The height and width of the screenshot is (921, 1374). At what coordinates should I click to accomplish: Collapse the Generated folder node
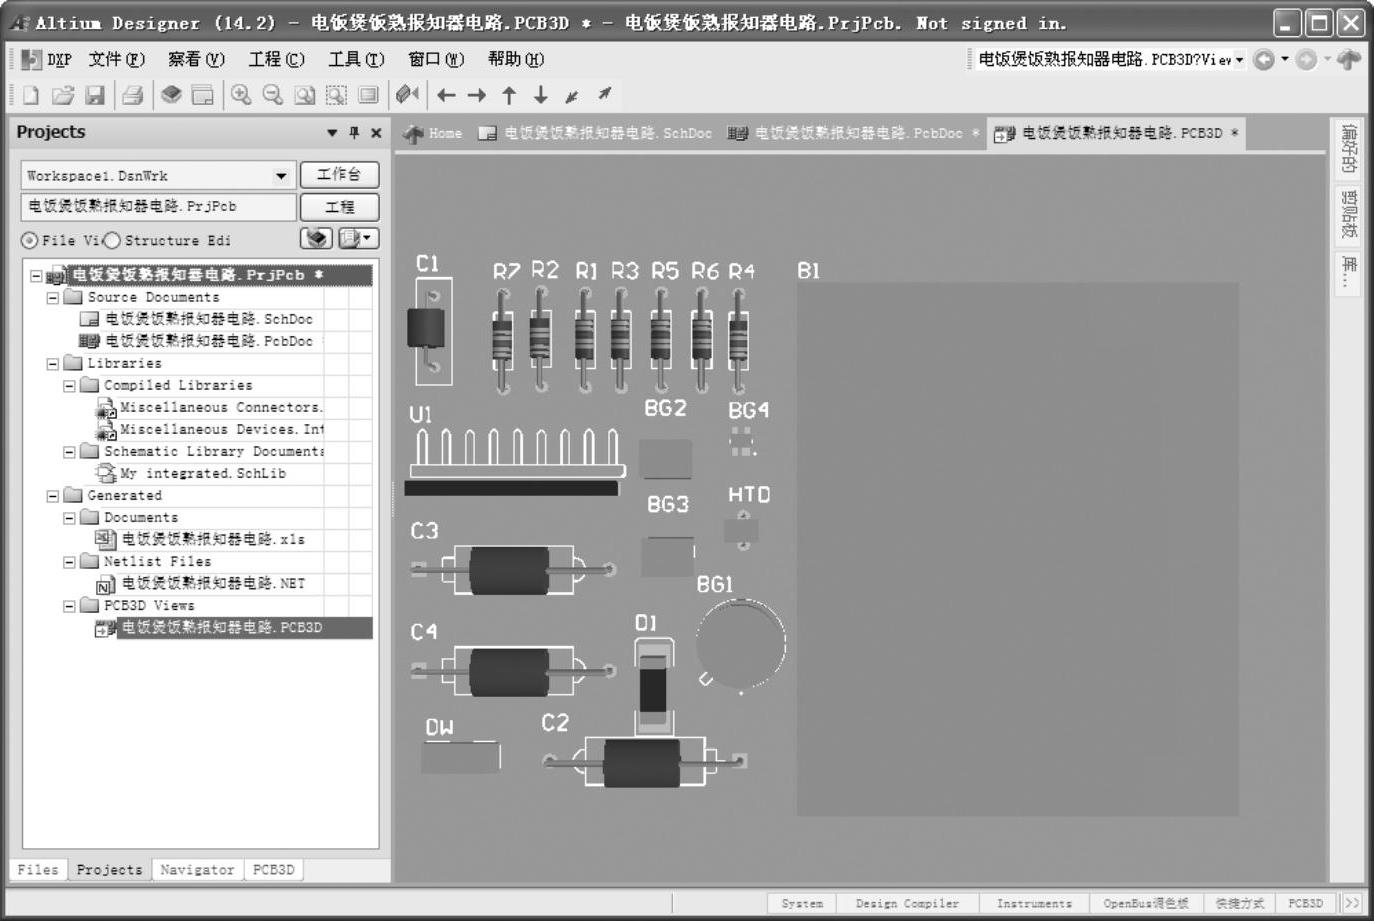coord(53,496)
